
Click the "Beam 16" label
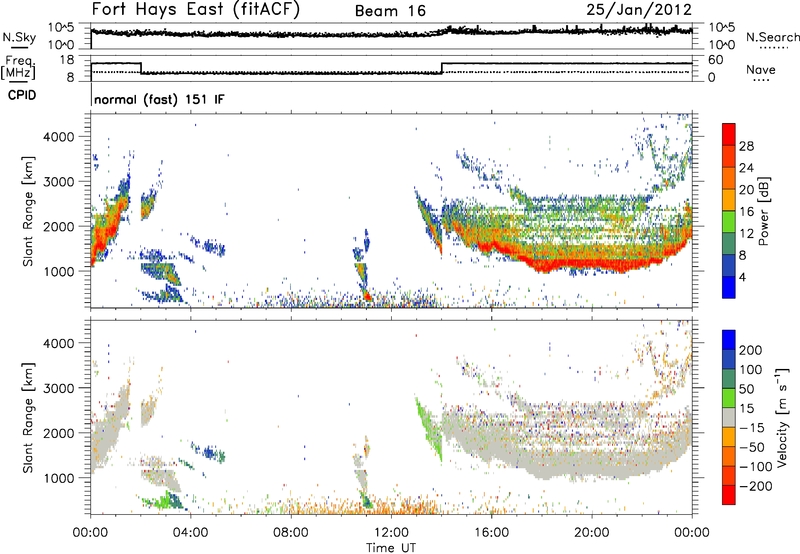coord(390,11)
